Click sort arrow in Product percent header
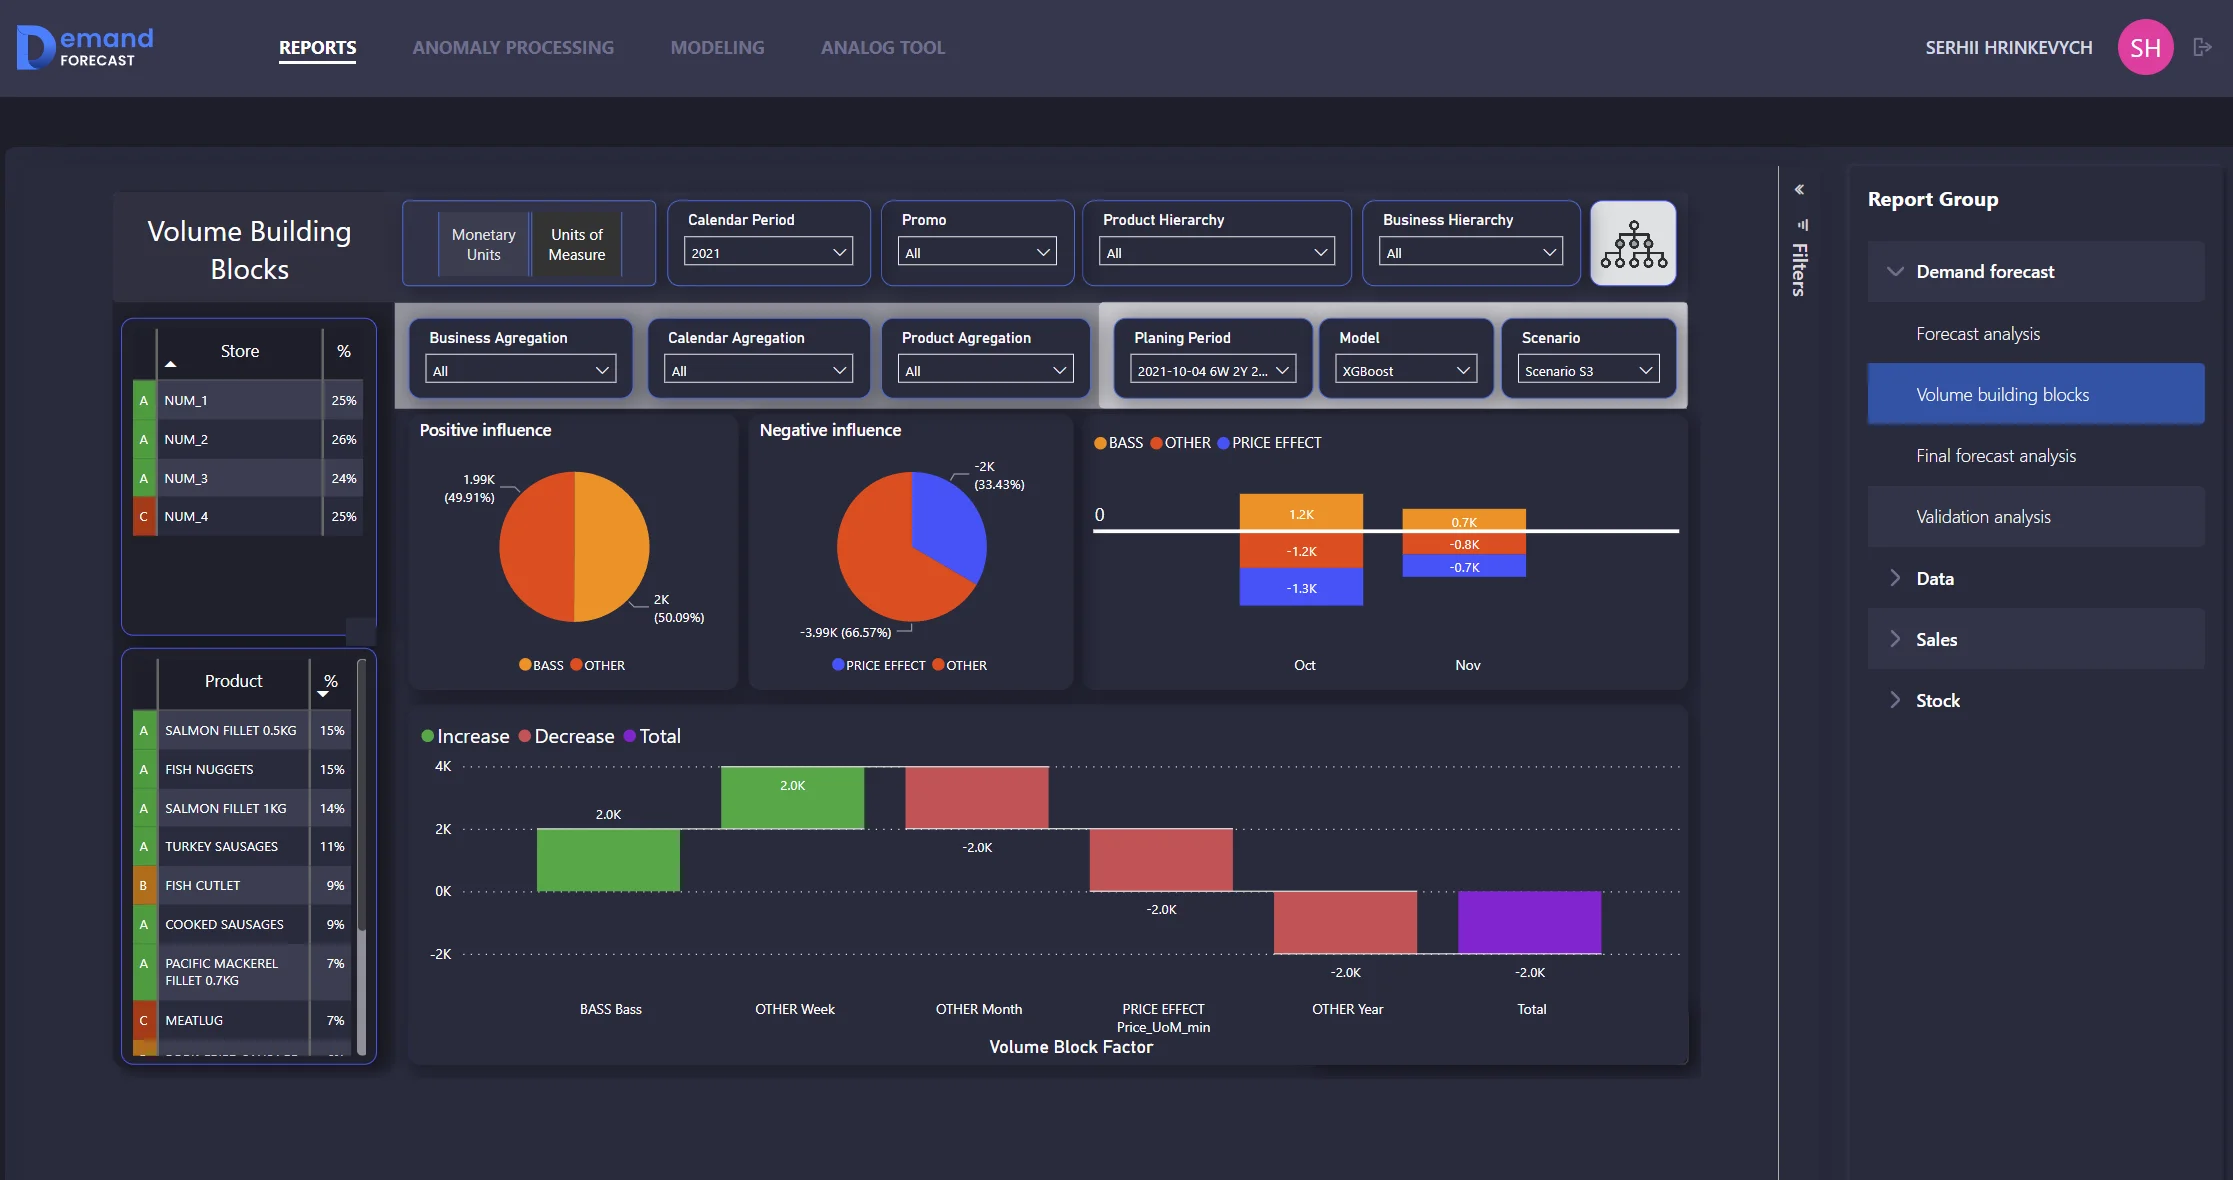 [x=323, y=694]
